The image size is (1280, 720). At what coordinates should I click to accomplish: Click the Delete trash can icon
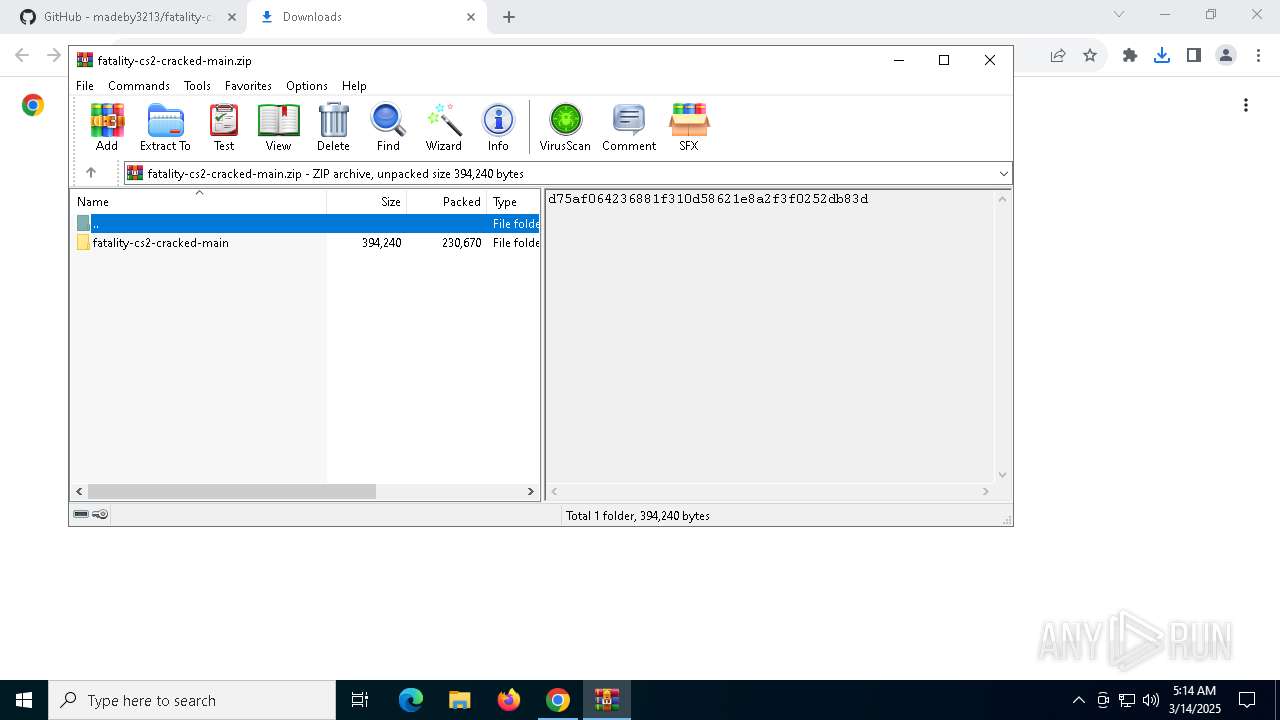pyautogui.click(x=333, y=127)
